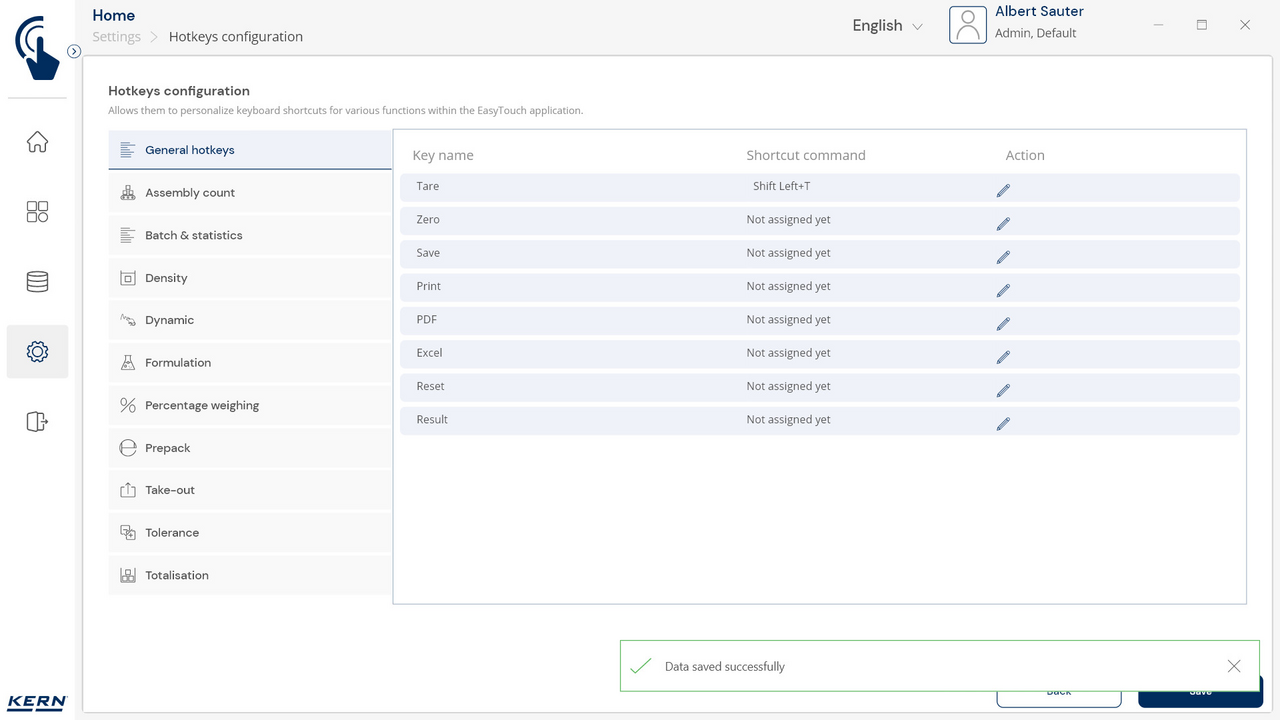Image resolution: width=1280 pixels, height=720 pixels.
Task: Click the edit pencil for Result row
Action: point(1003,424)
